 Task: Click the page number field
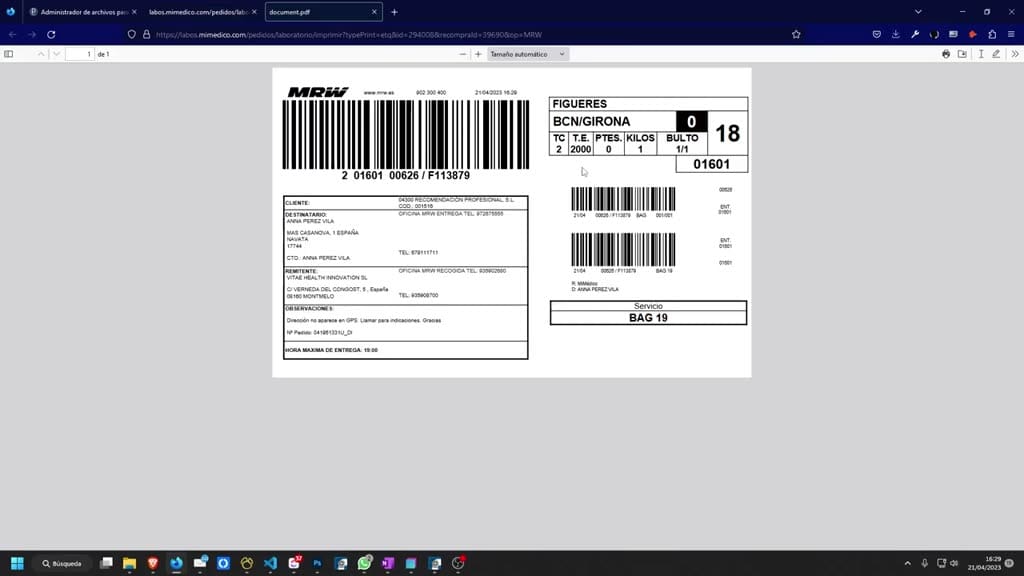(x=80, y=54)
